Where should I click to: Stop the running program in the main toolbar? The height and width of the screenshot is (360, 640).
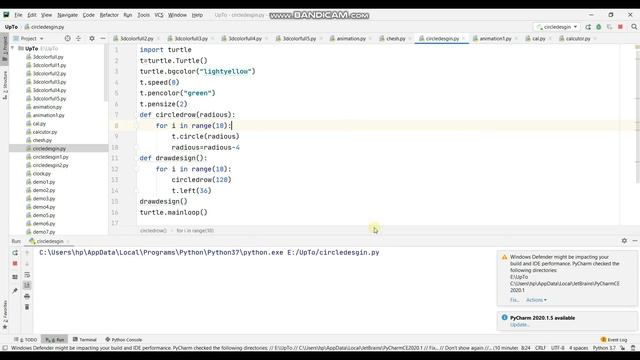[620, 27]
